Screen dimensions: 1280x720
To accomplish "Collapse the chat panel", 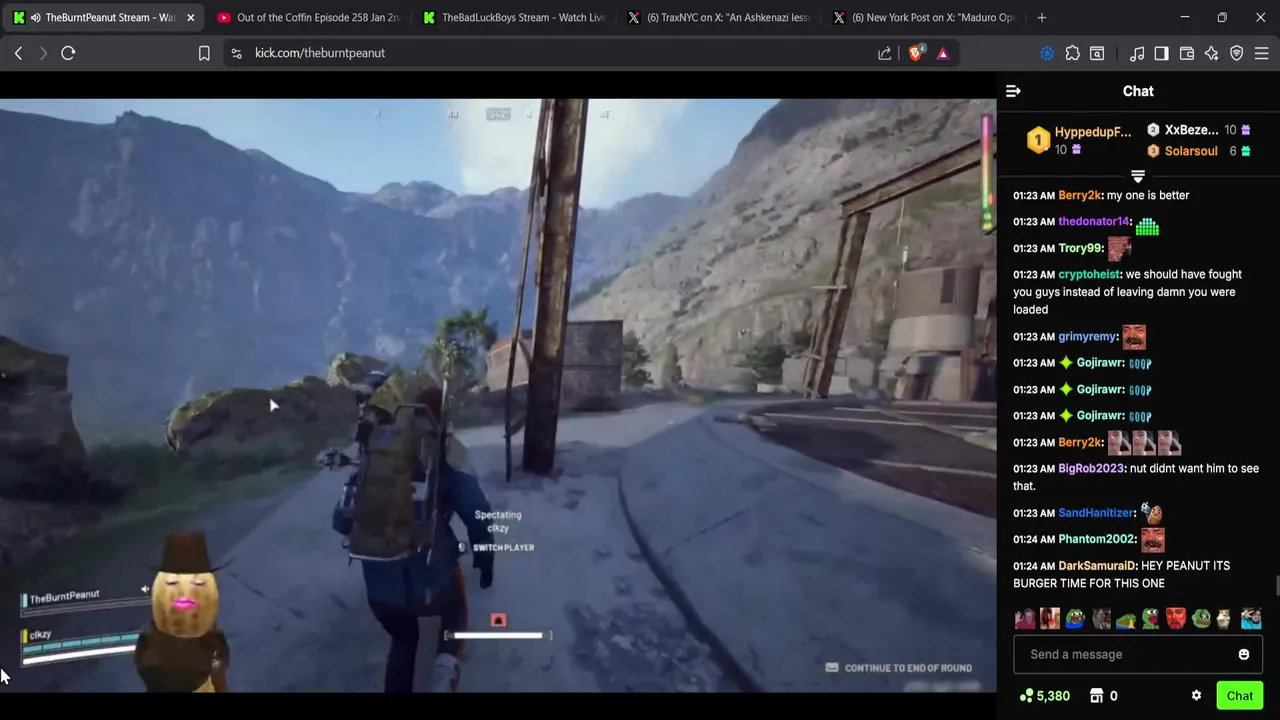I will click(x=1013, y=91).
